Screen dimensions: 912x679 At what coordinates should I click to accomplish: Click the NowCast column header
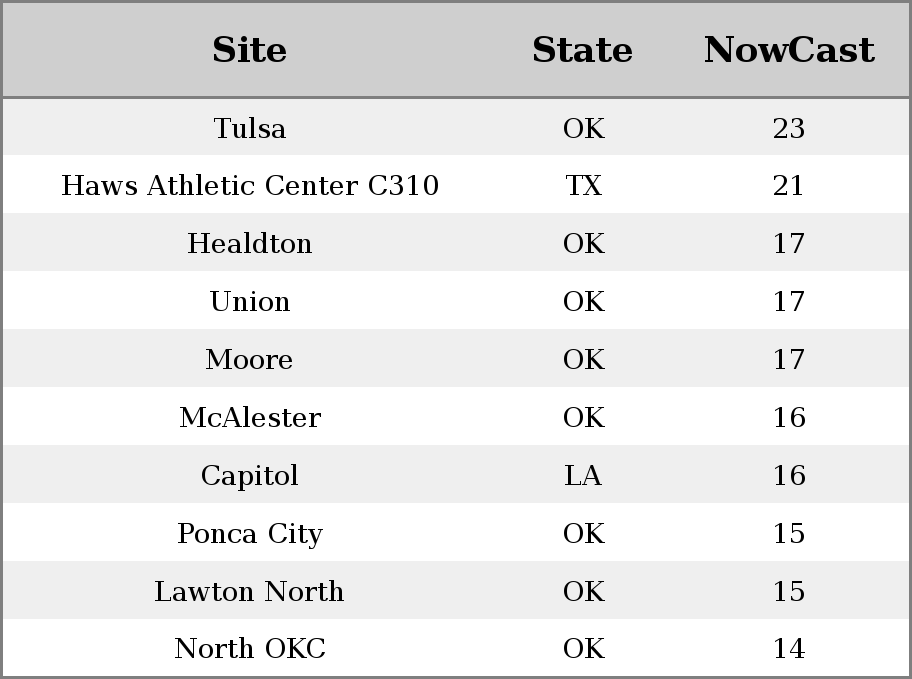[x=789, y=49]
